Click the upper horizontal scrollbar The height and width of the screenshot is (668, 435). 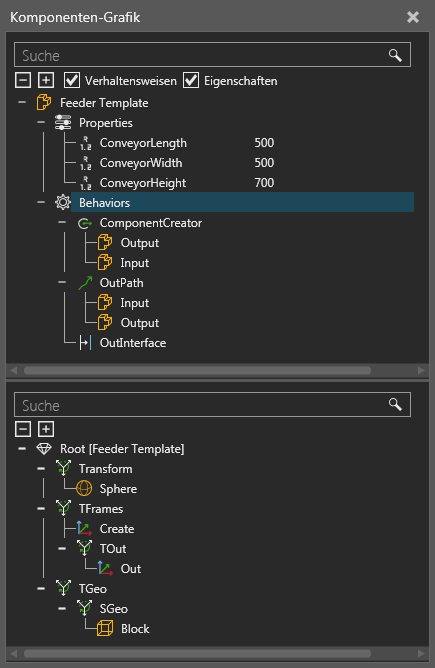click(x=197, y=370)
